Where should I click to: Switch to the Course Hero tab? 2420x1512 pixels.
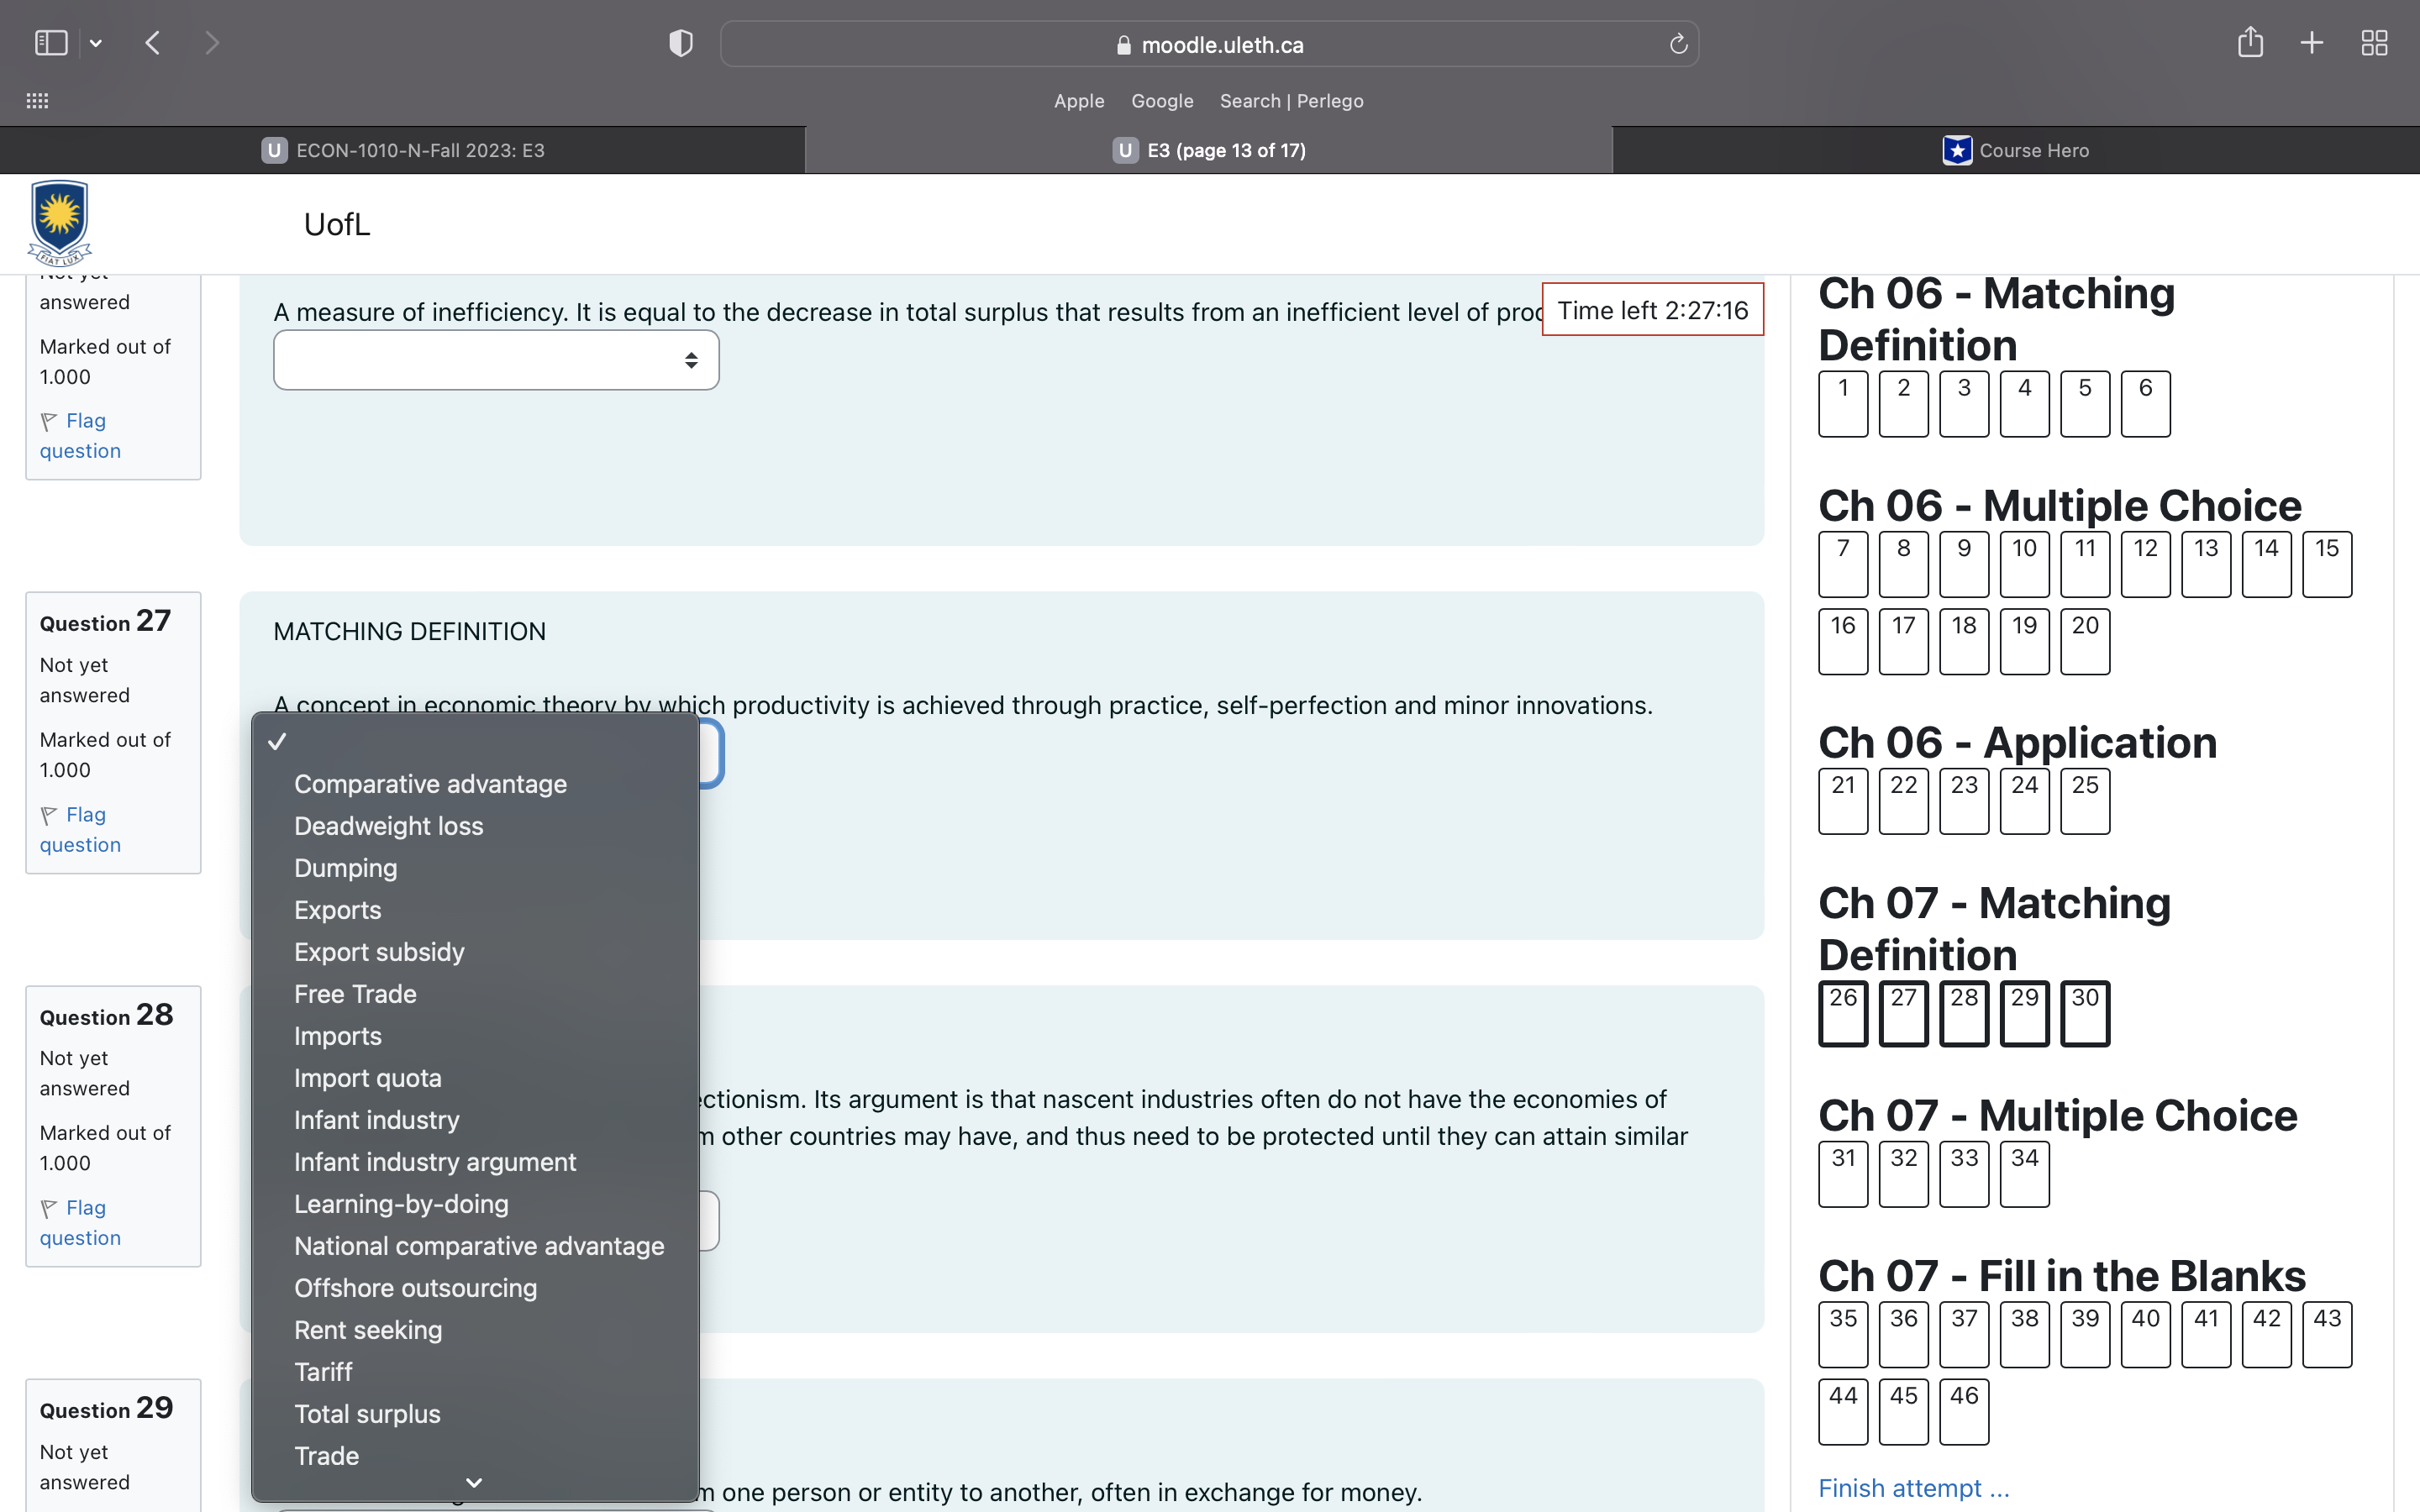pos(2016,150)
